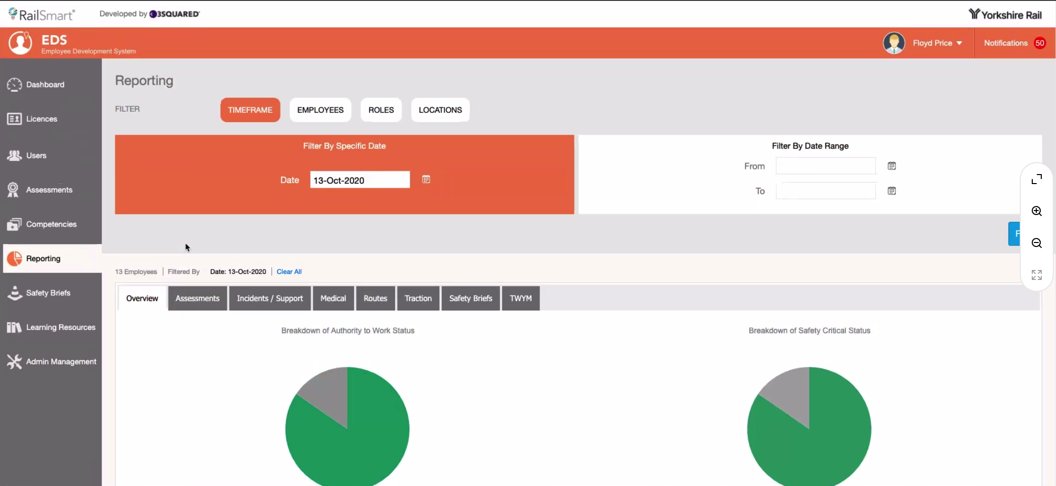Open the notifications badge showing 50
This screenshot has width=1056, height=486.
pos(1039,43)
